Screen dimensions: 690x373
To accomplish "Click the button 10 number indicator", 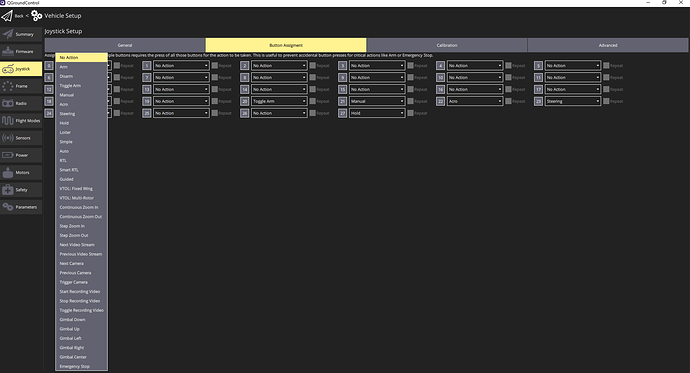I will [440, 77].
